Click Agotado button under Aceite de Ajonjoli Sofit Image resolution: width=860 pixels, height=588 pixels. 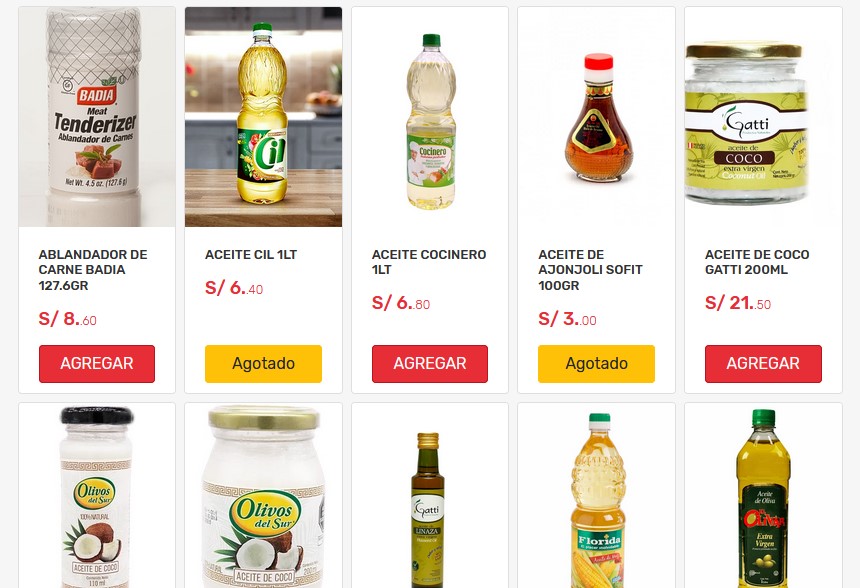596,364
